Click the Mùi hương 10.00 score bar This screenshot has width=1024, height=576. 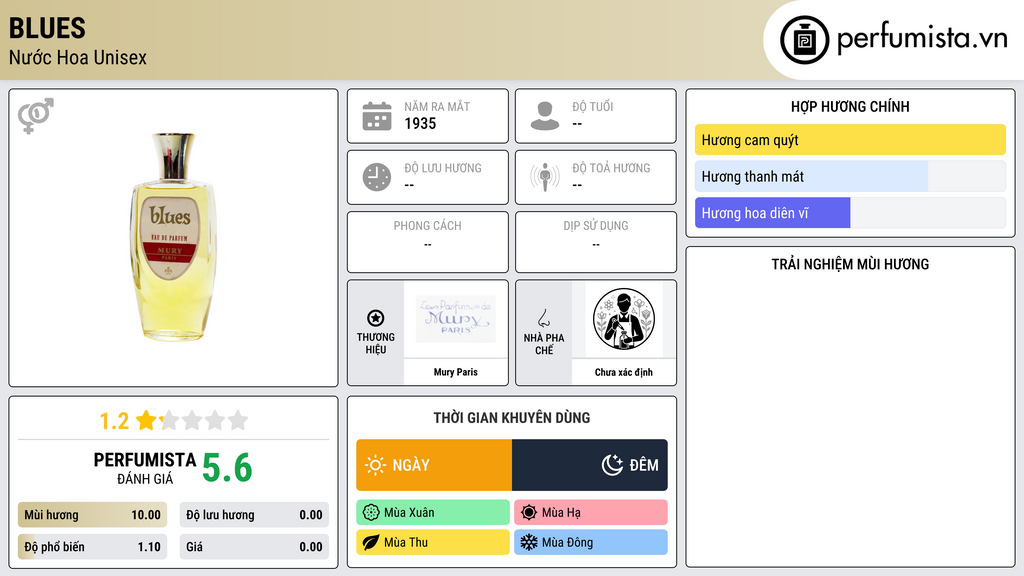[x=92, y=515]
